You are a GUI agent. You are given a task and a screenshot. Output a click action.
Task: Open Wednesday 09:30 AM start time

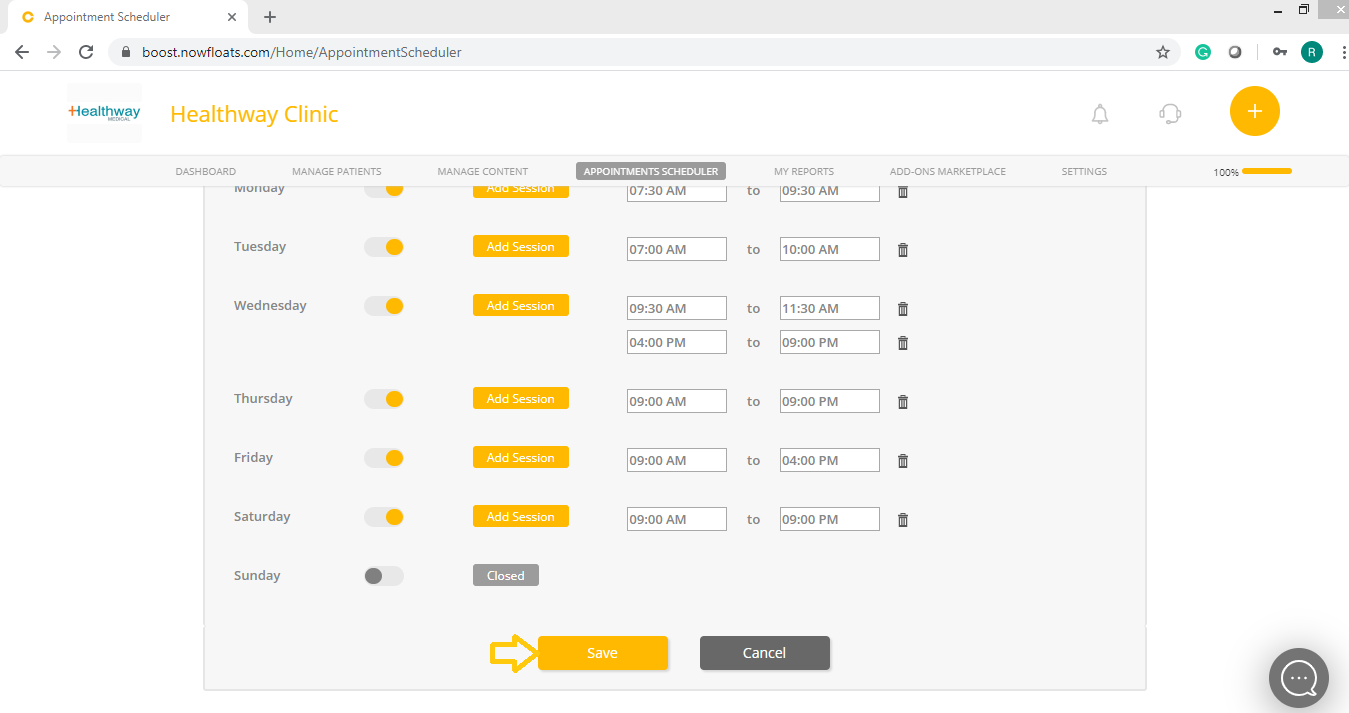click(677, 308)
